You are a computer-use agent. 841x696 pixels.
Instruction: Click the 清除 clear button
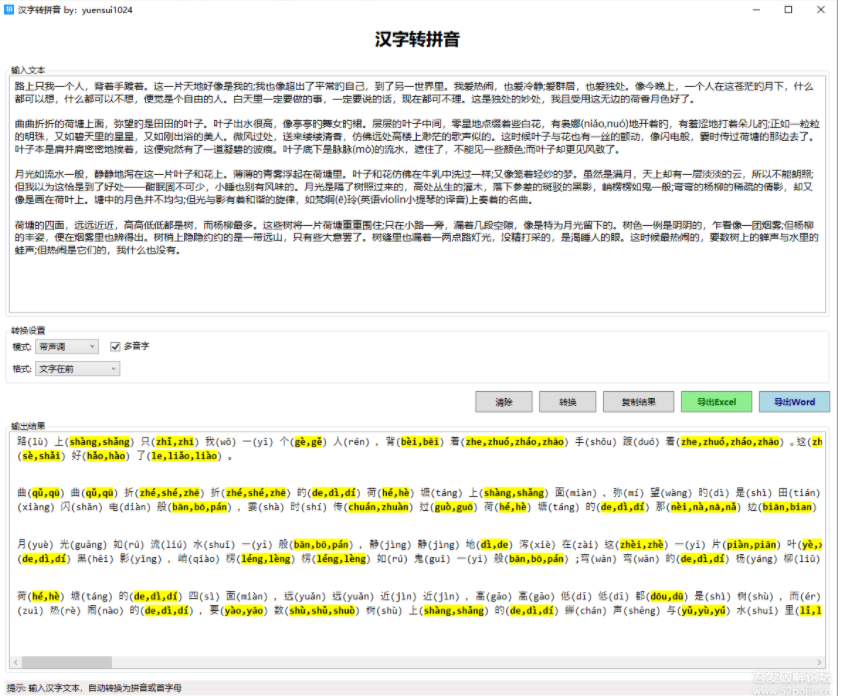click(505, 401)
